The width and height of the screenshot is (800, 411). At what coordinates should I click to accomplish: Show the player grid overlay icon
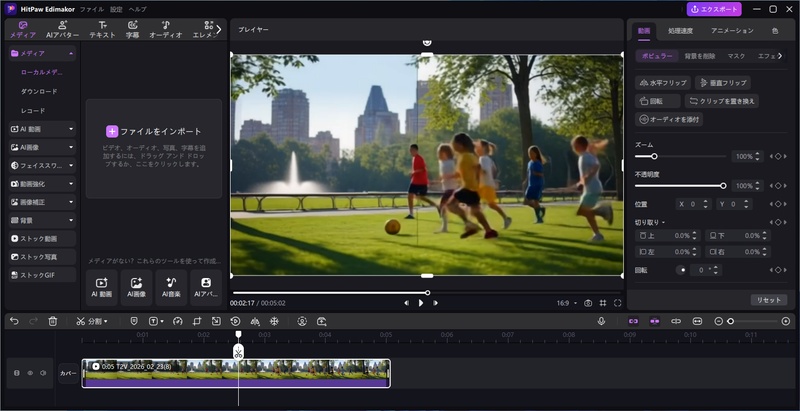pyautogui.click(x=603, y=303)
